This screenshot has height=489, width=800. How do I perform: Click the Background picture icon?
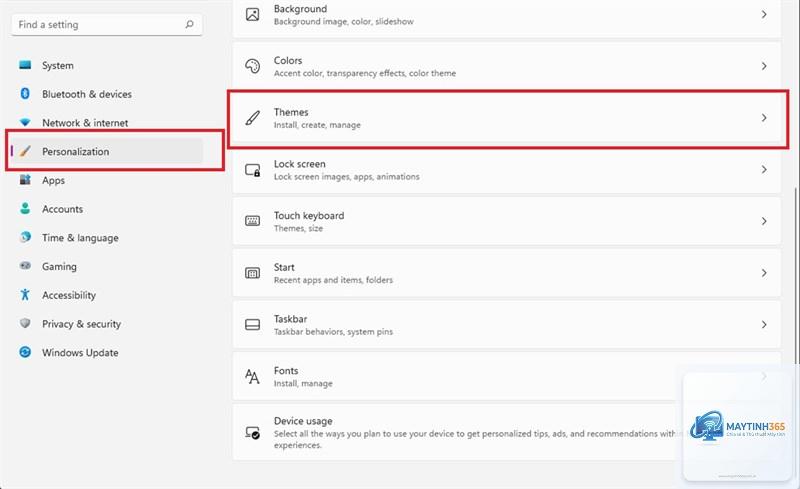click(253, 14)
